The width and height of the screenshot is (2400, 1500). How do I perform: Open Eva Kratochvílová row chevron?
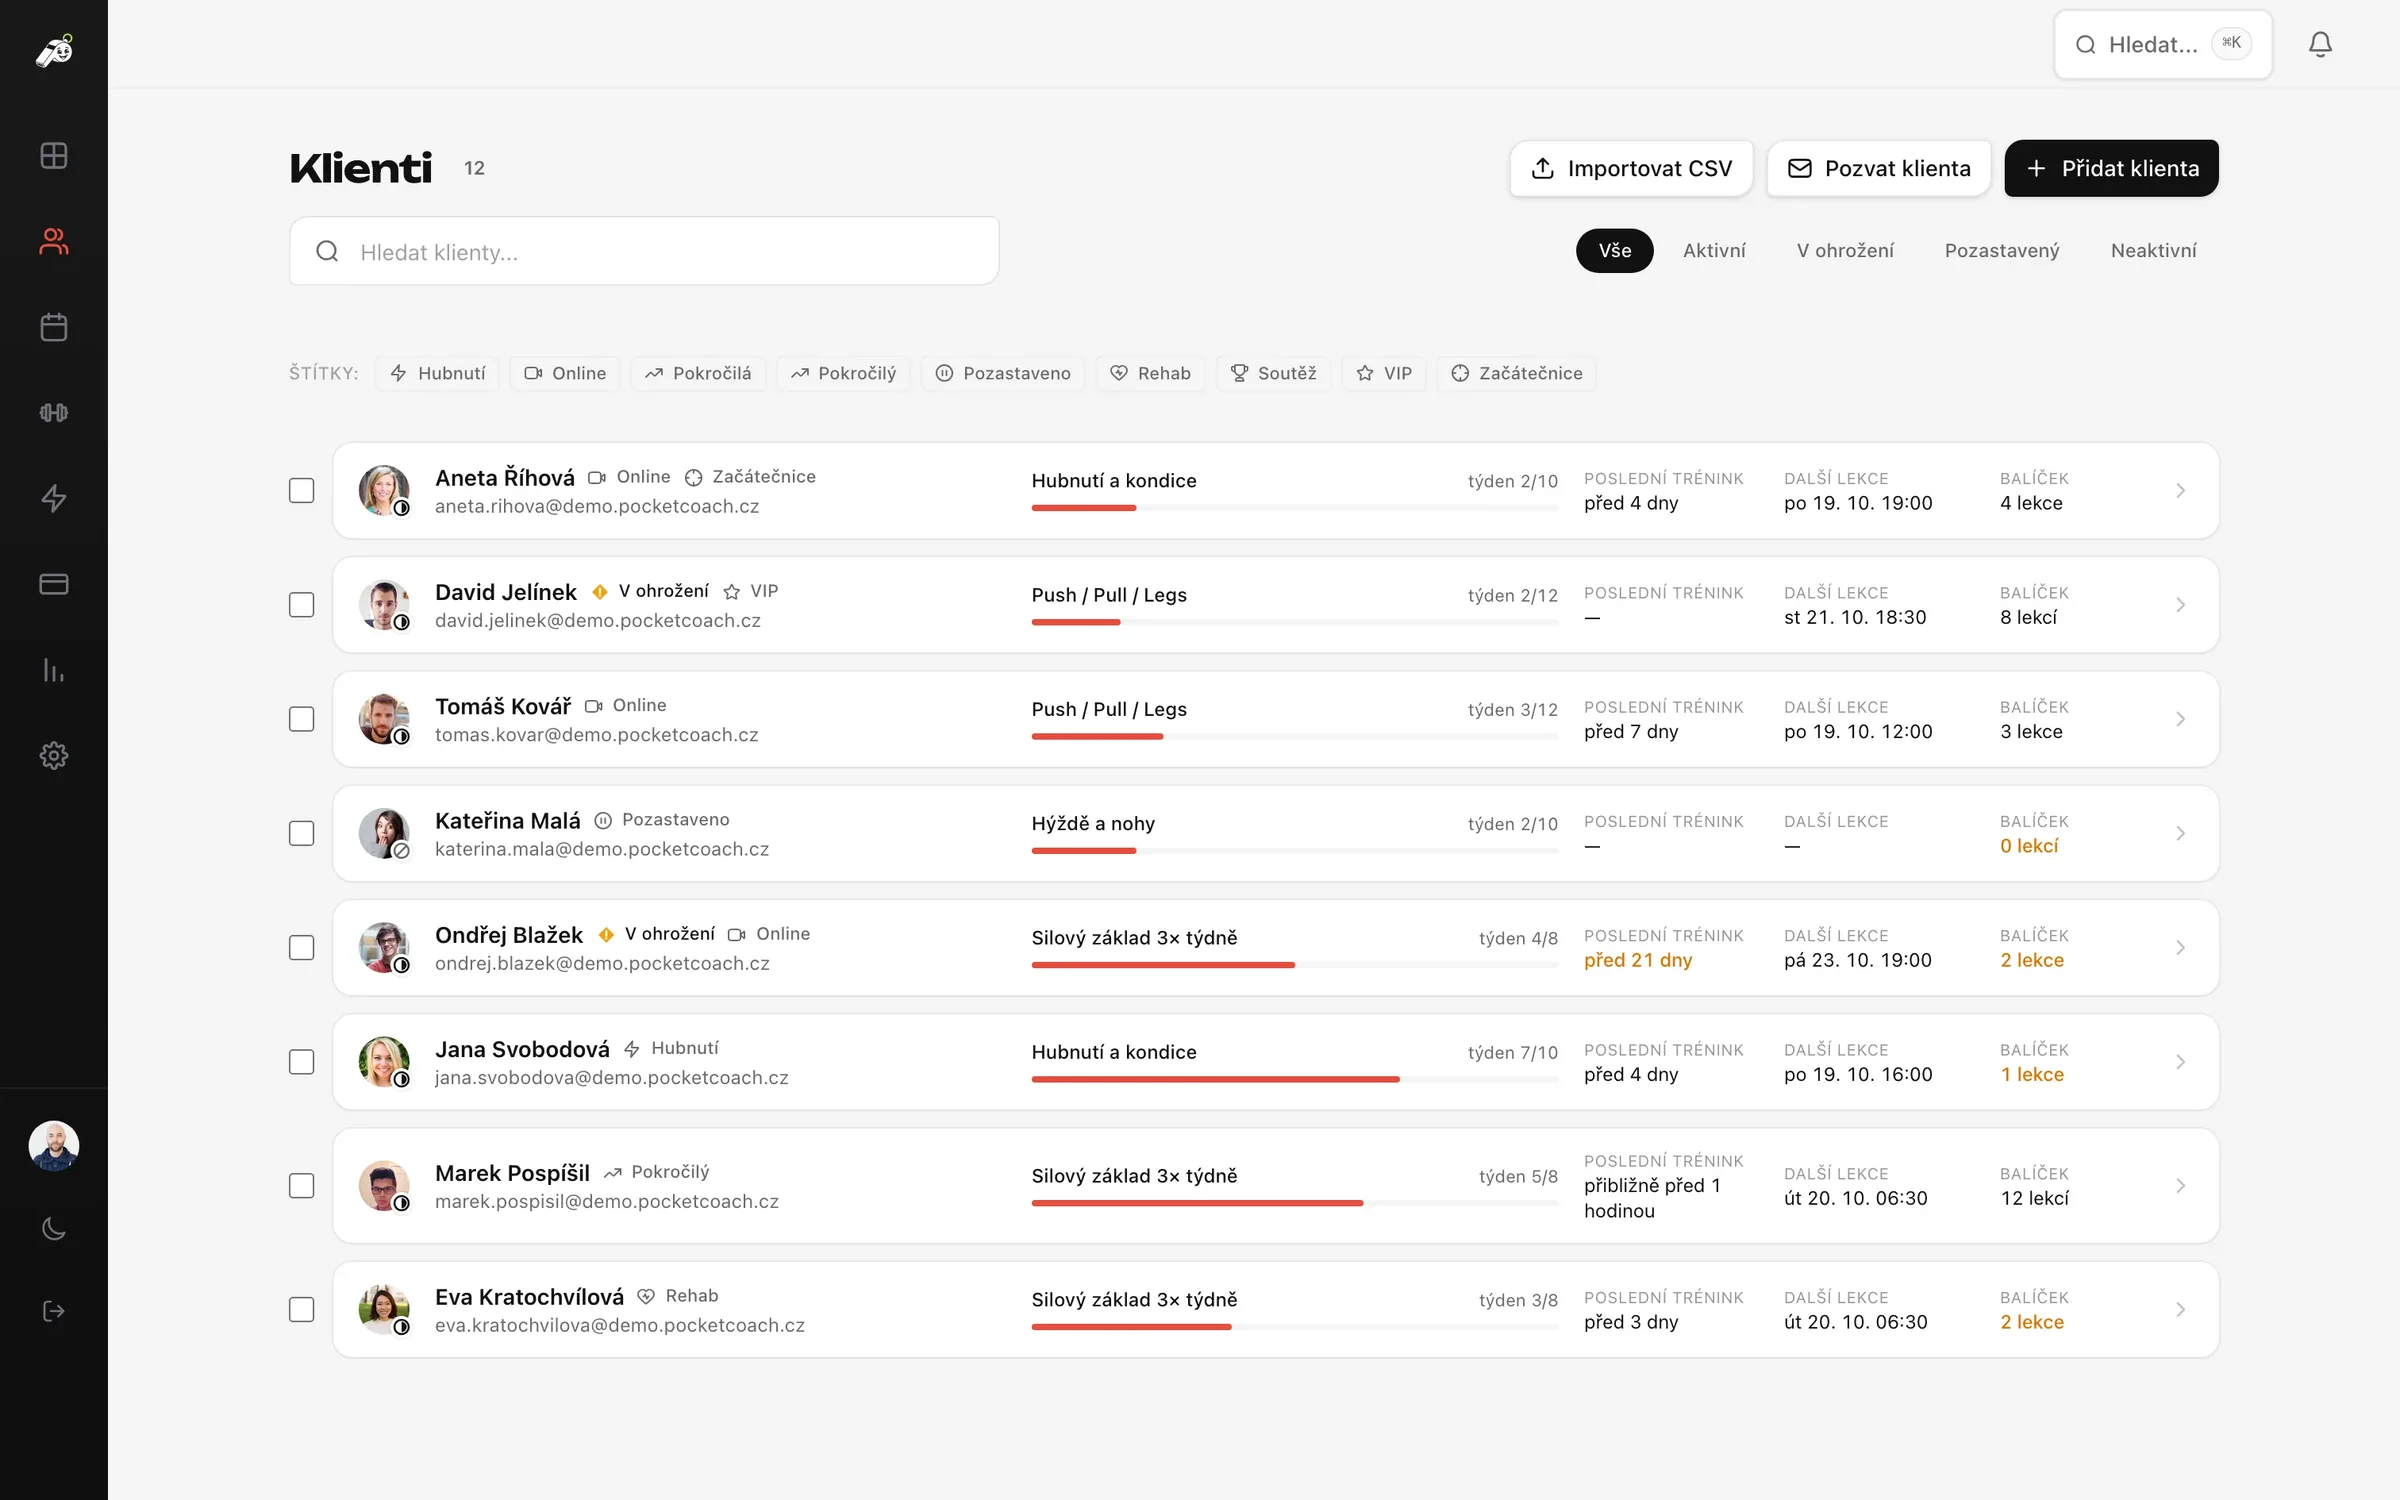tap(2180, 1309)
